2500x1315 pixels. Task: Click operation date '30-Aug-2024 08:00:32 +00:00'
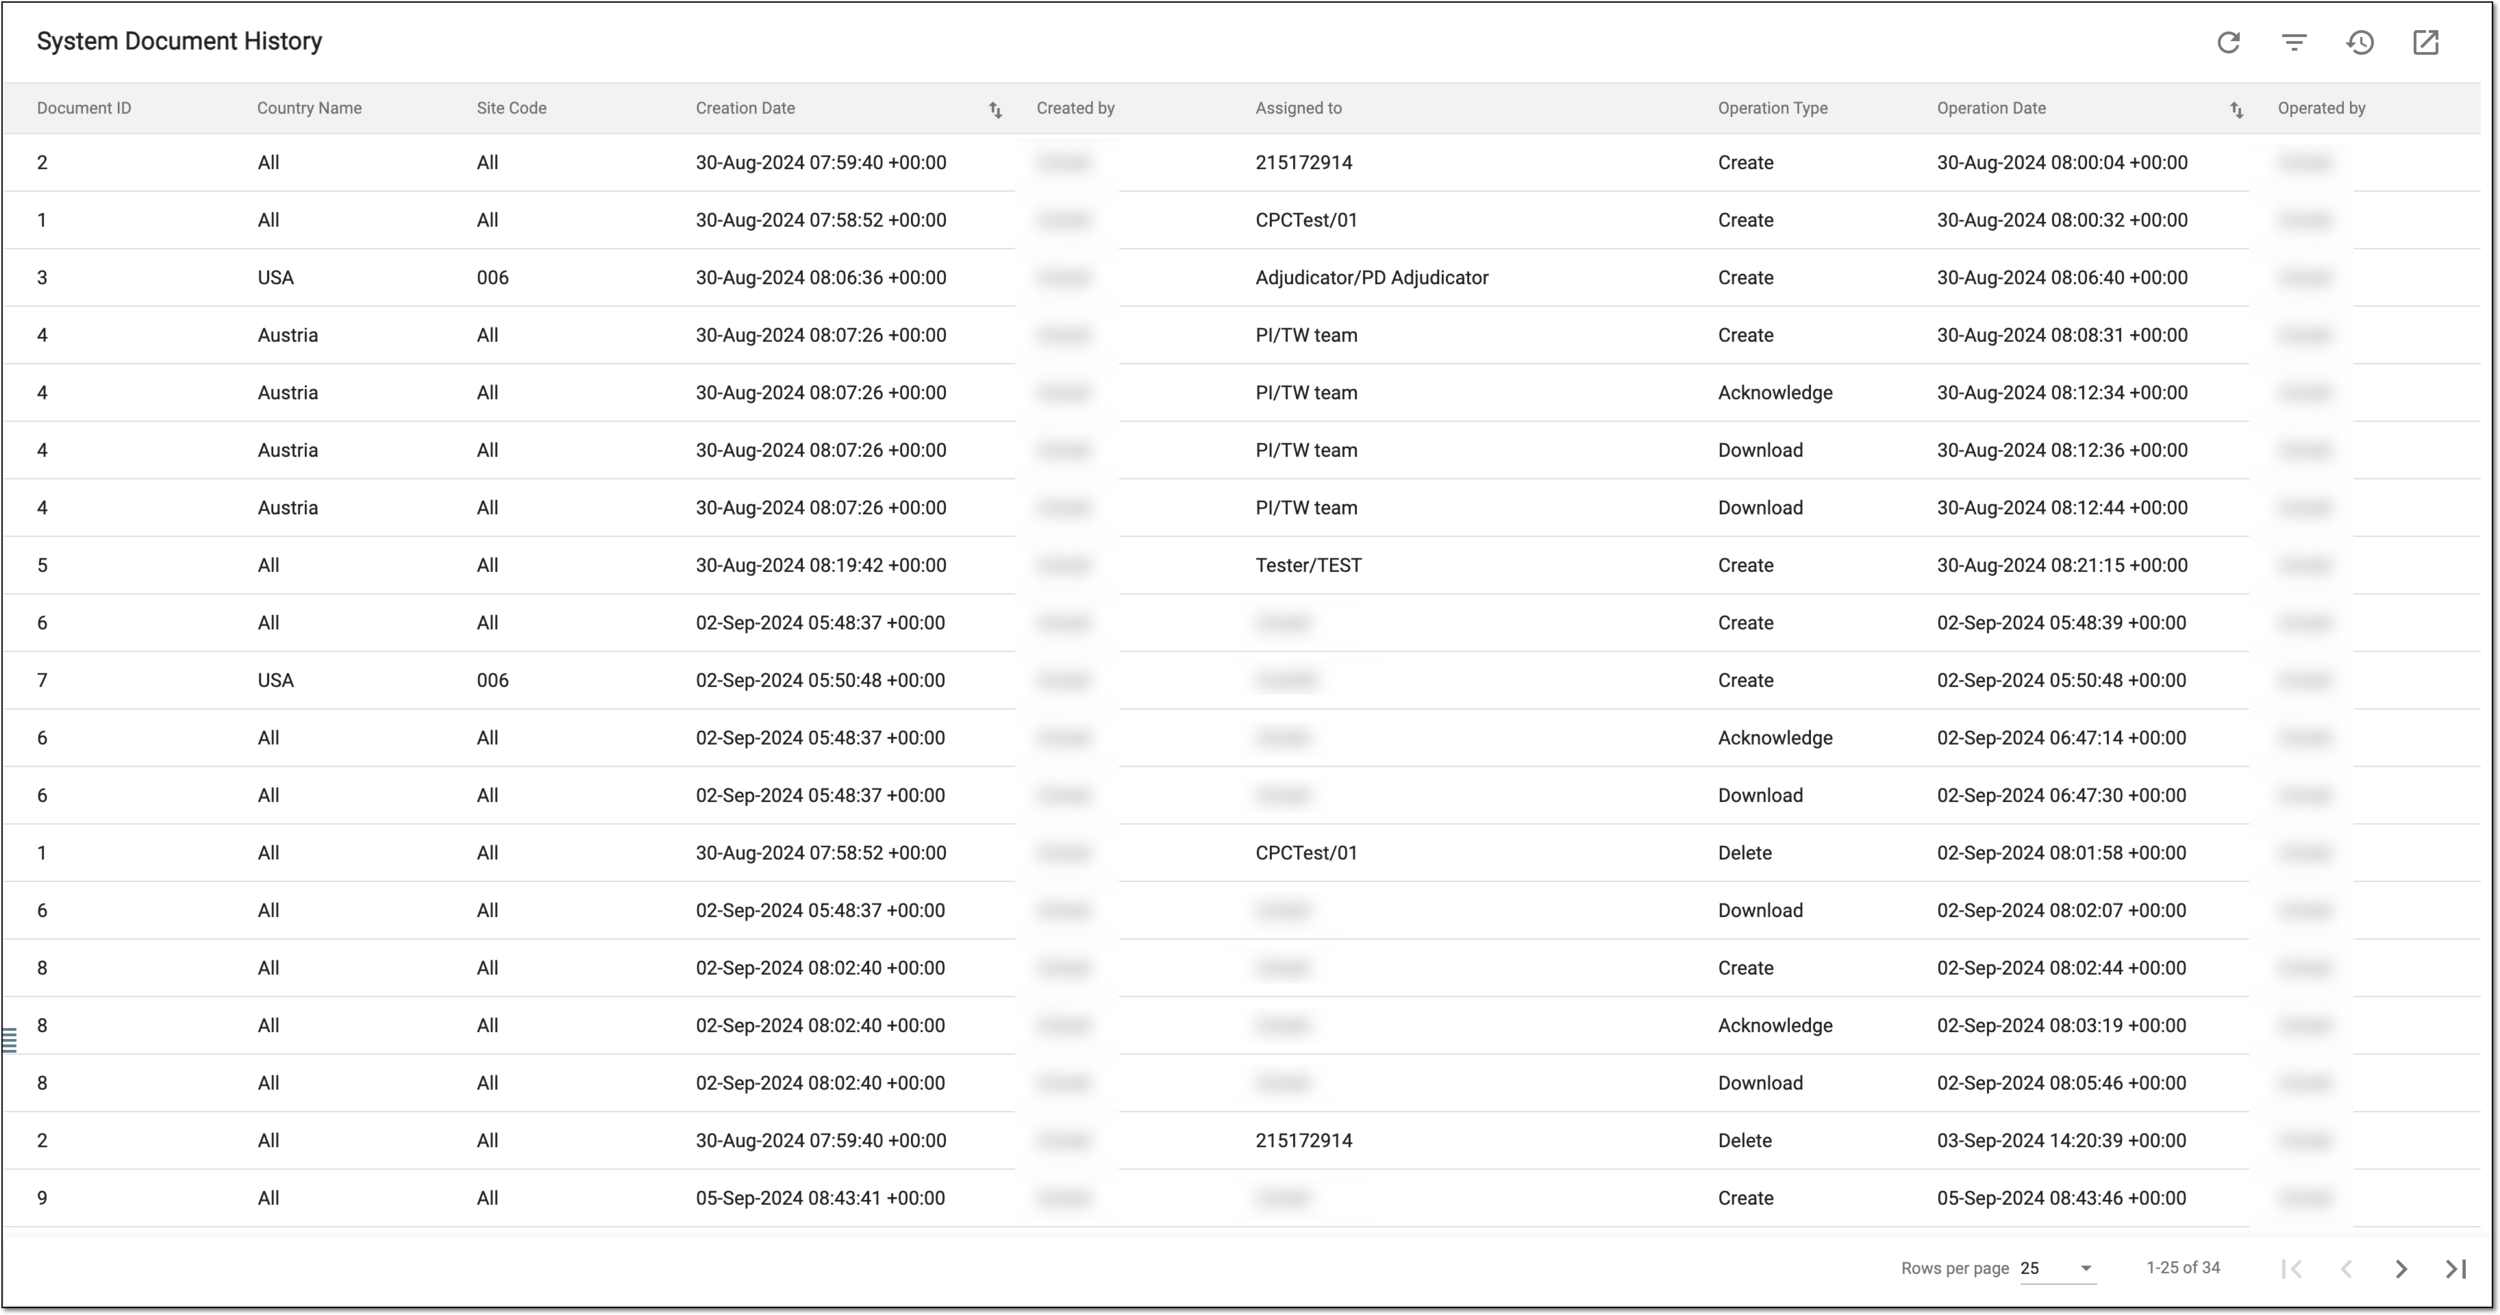click(x=2062, y=220)
